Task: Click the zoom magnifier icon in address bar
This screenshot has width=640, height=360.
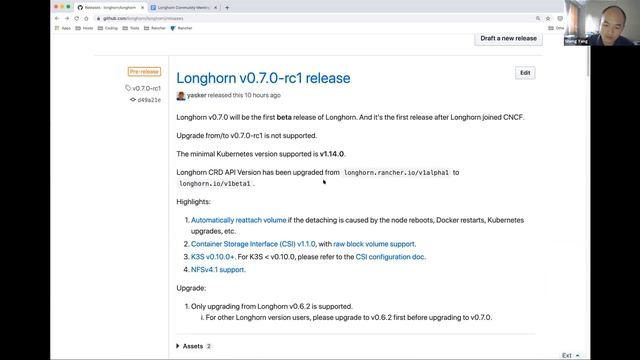Action: pyautogui.click(x=538, y=18)
